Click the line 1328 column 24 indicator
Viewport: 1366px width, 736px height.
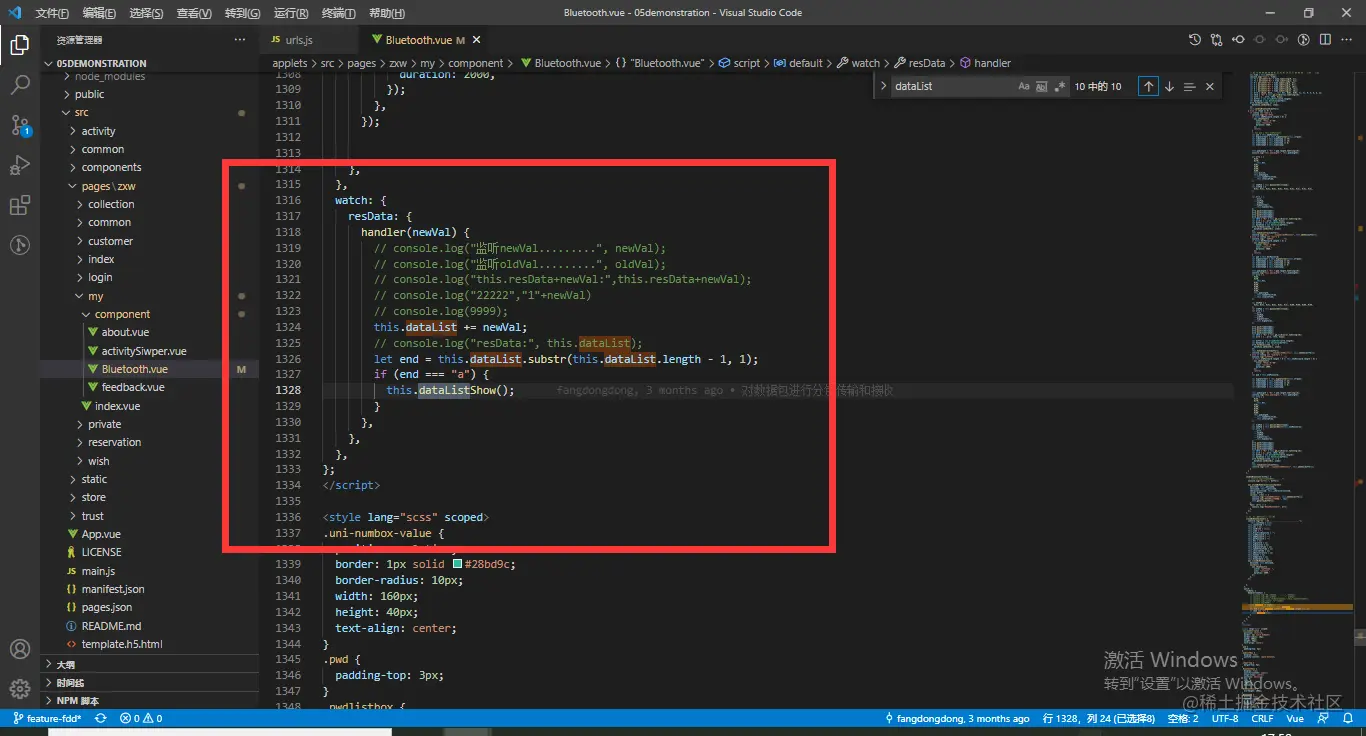(1099, 718)
